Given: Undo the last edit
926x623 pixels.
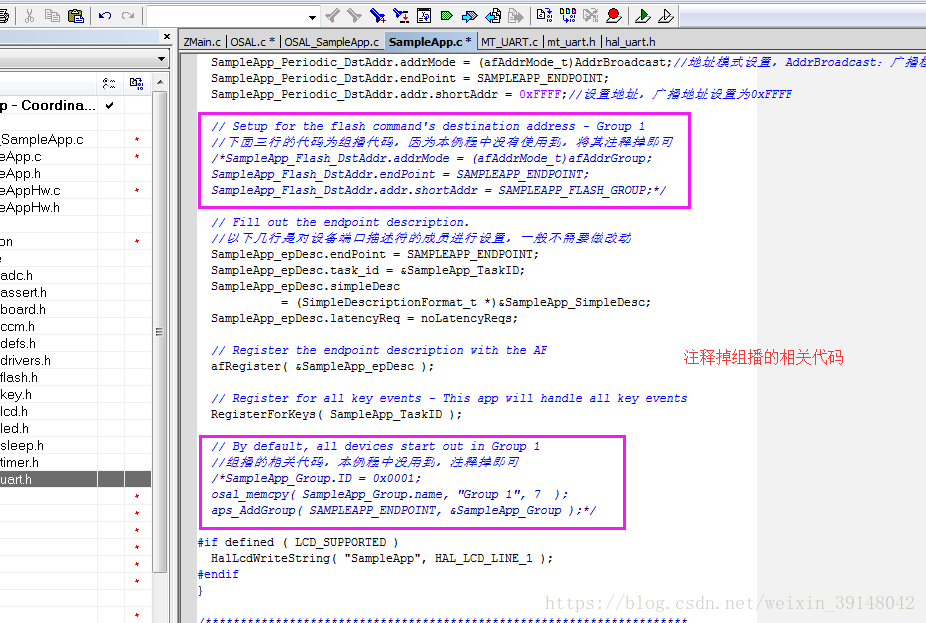Looking at the screenshot, I should [105, 16].
